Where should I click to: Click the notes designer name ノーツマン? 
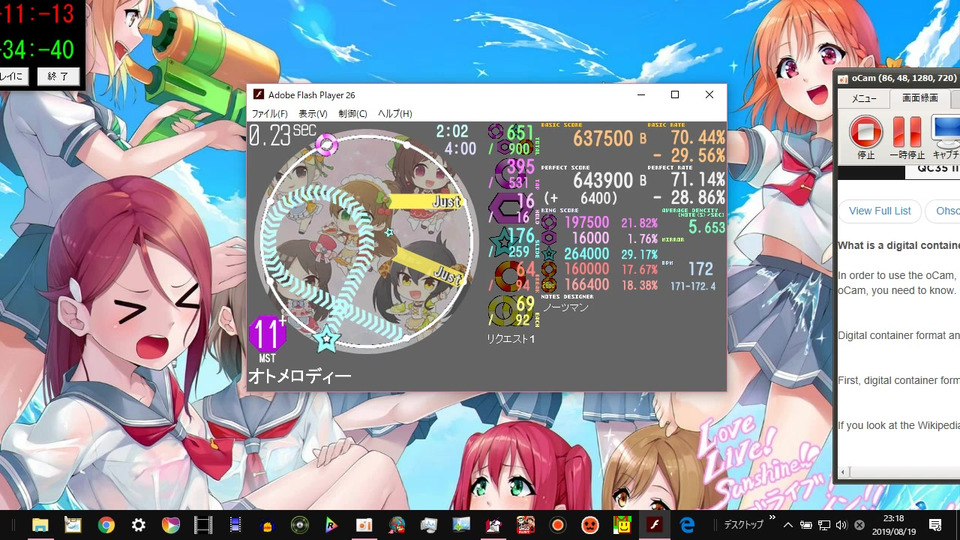pos(566,307)
